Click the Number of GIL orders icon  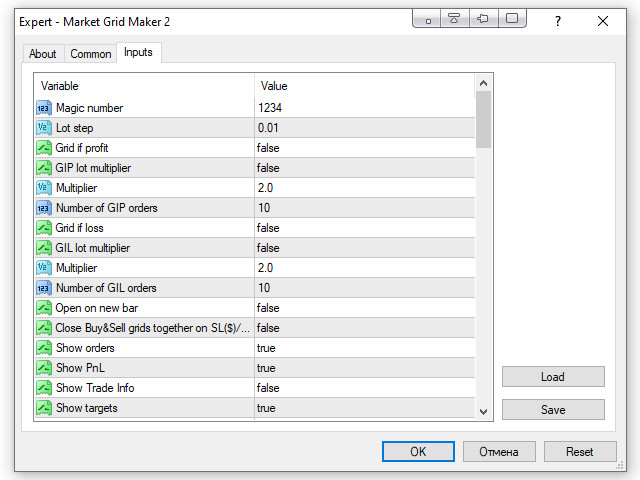(x=44, y=288)
